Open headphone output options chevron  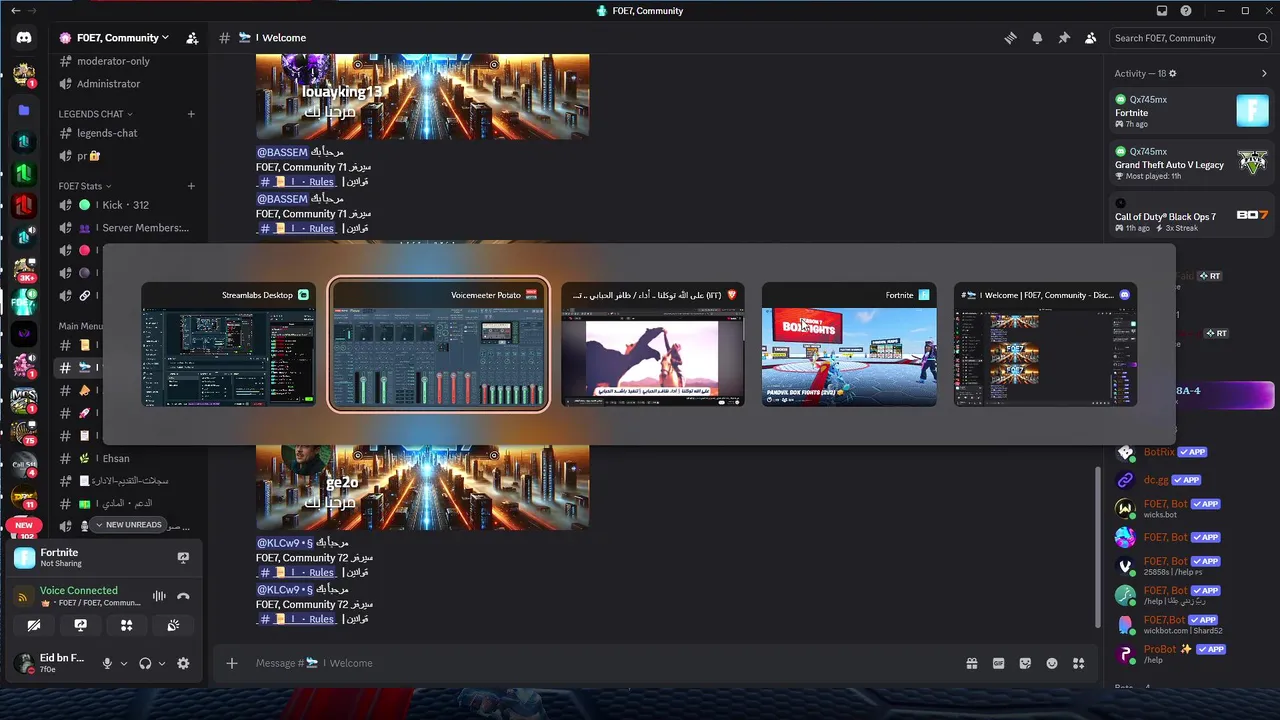coord(162,664)
